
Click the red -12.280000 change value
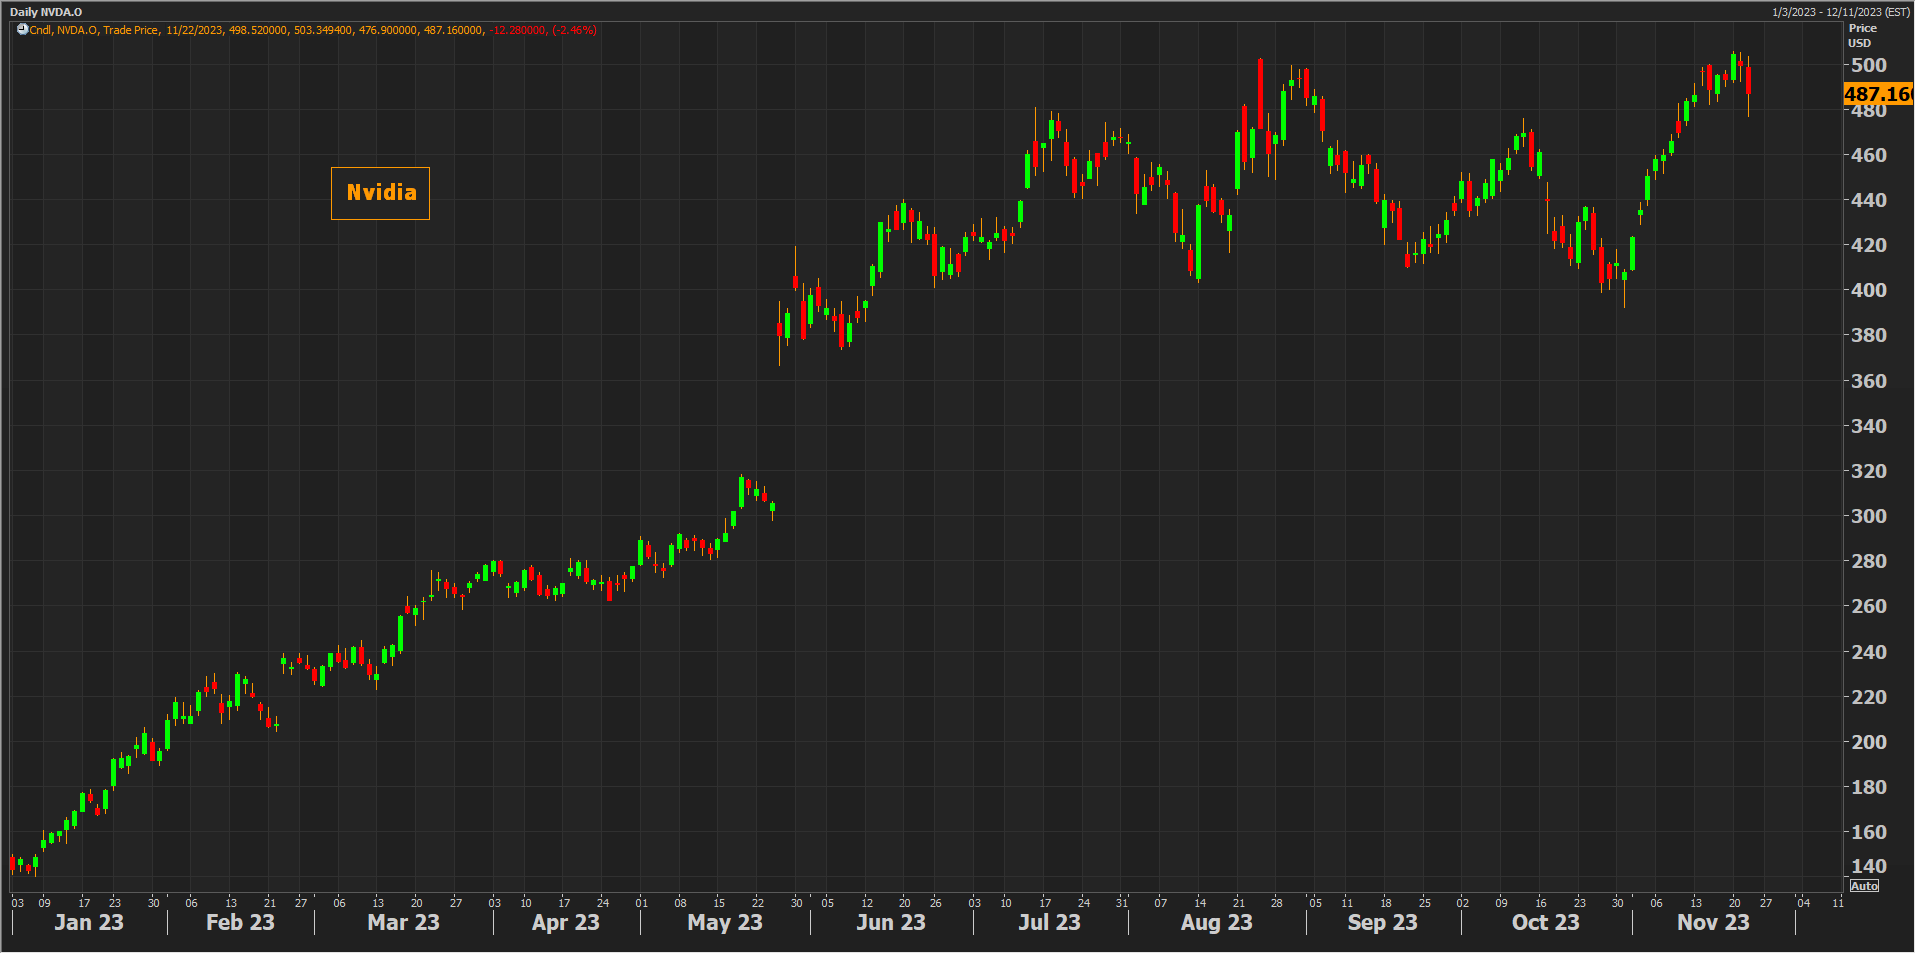517,30
